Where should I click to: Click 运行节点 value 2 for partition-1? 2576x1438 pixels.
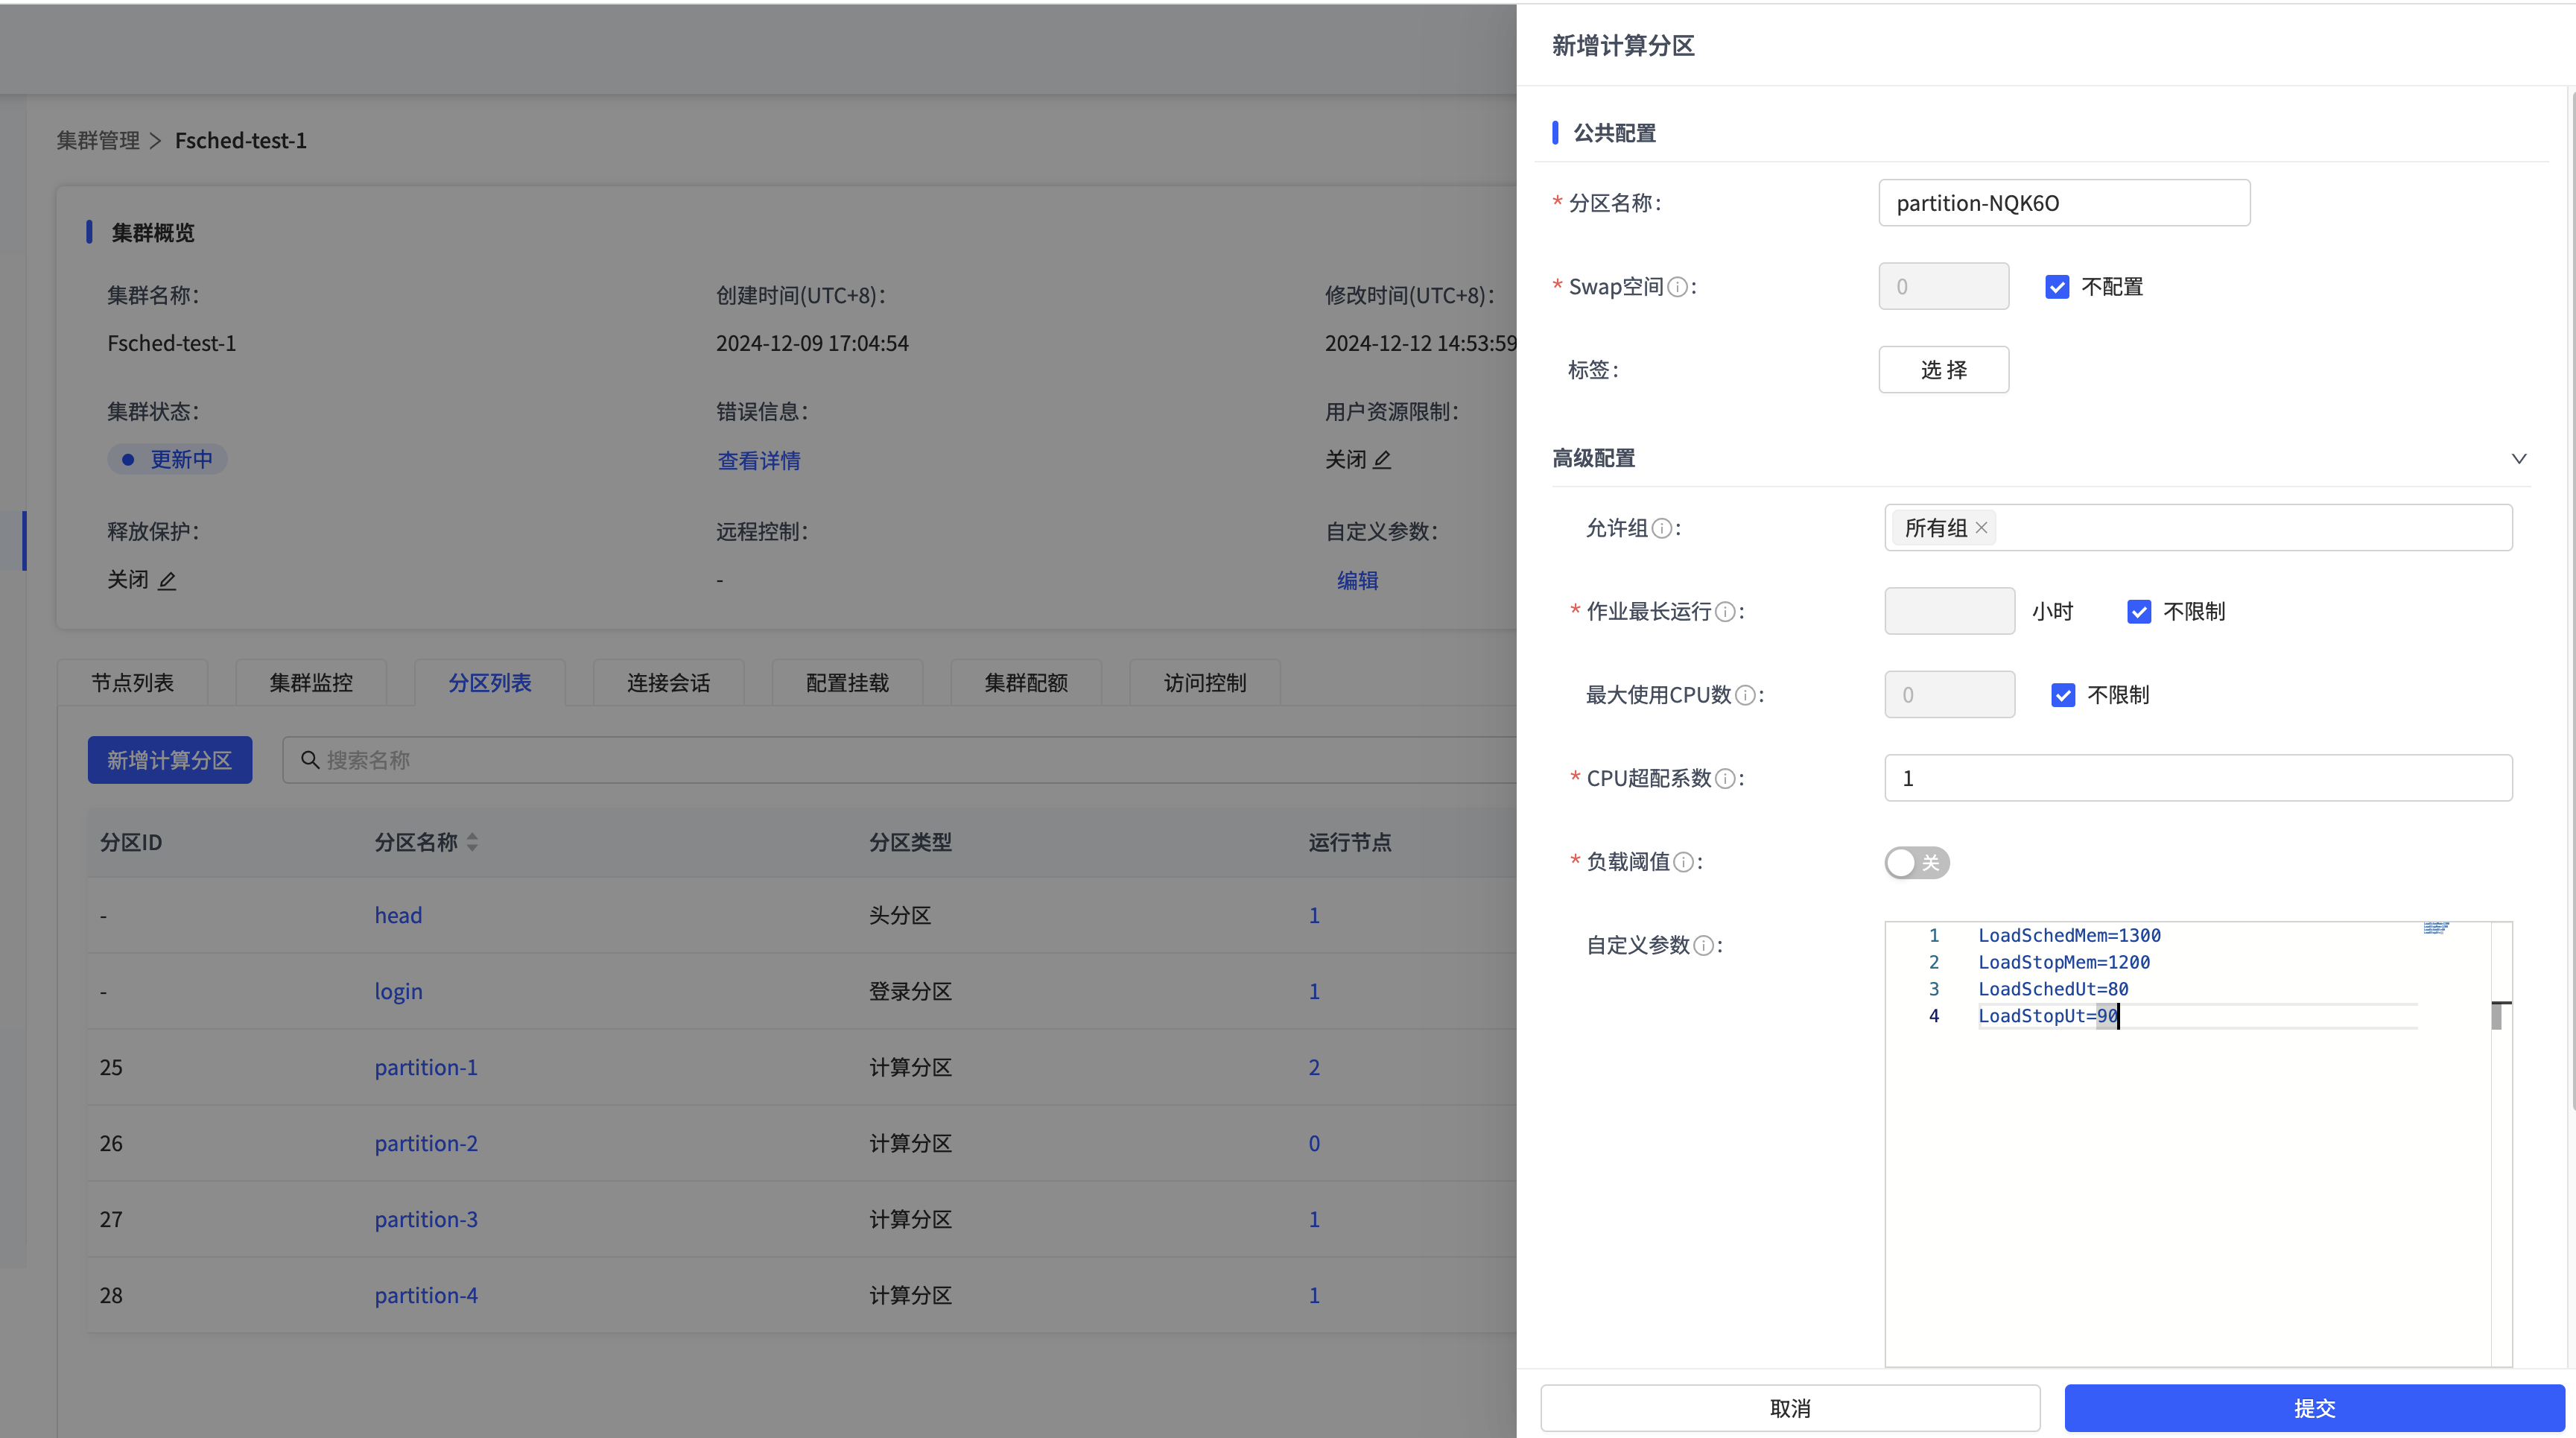(1314, 1067)
